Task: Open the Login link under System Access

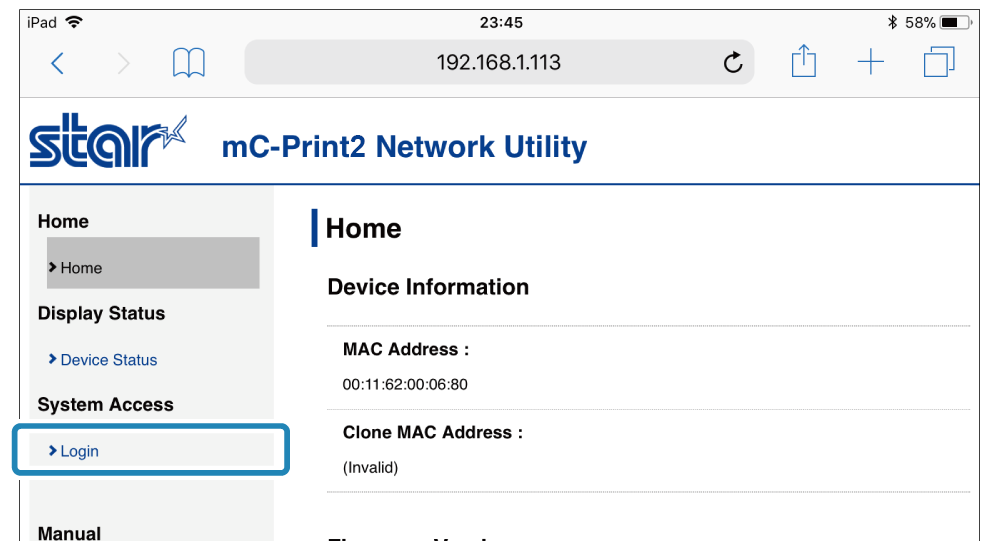Action: 79,451
